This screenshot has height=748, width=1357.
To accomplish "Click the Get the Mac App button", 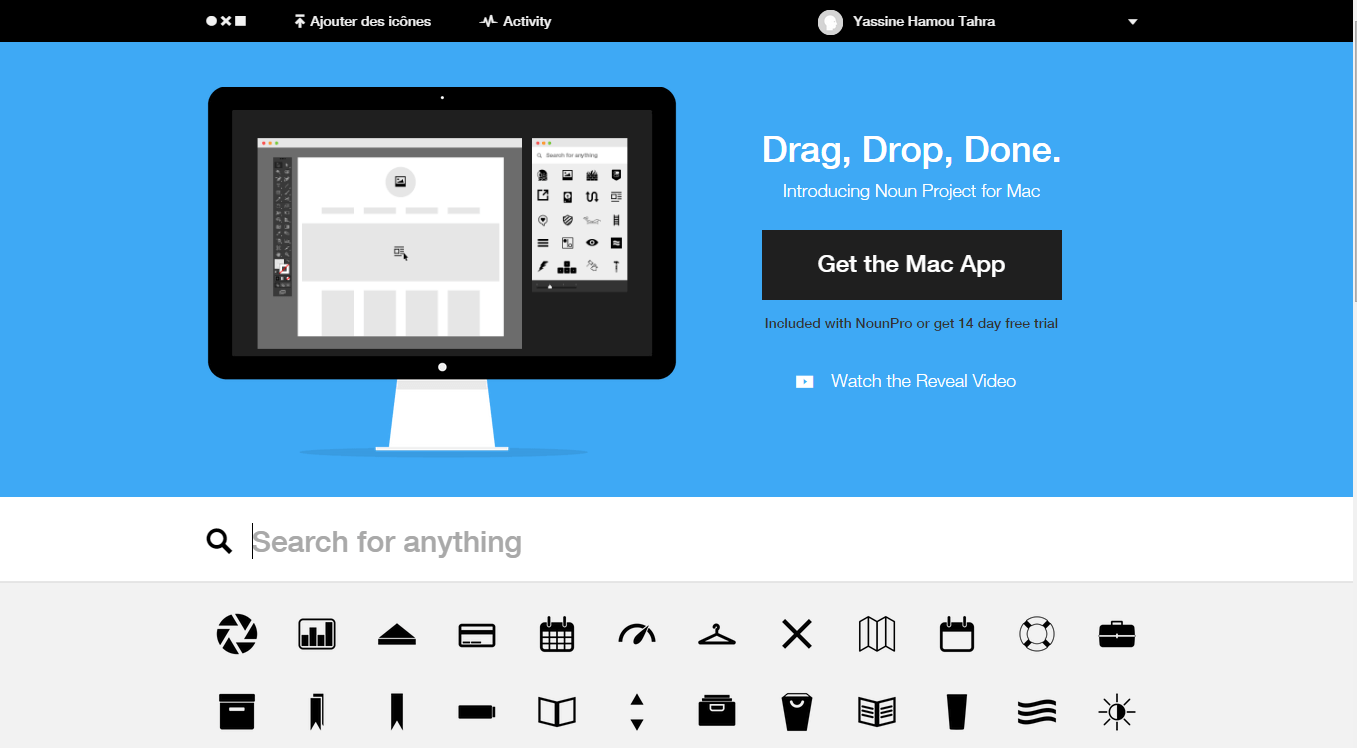I will pos(912,265).
